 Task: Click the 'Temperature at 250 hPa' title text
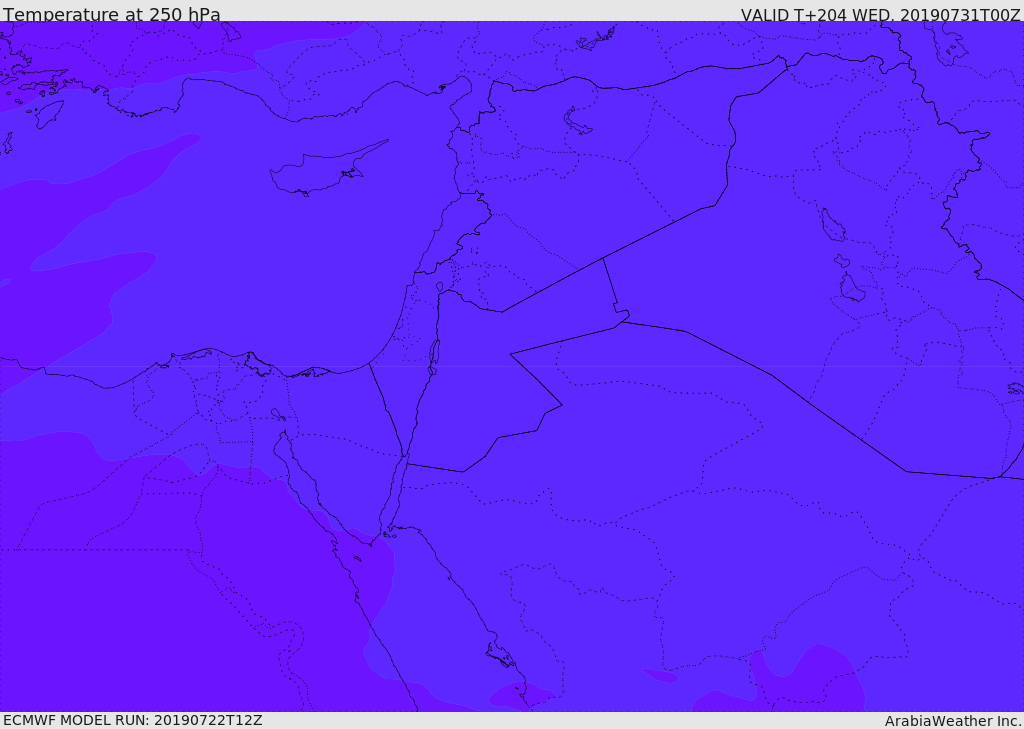point(112,14)
